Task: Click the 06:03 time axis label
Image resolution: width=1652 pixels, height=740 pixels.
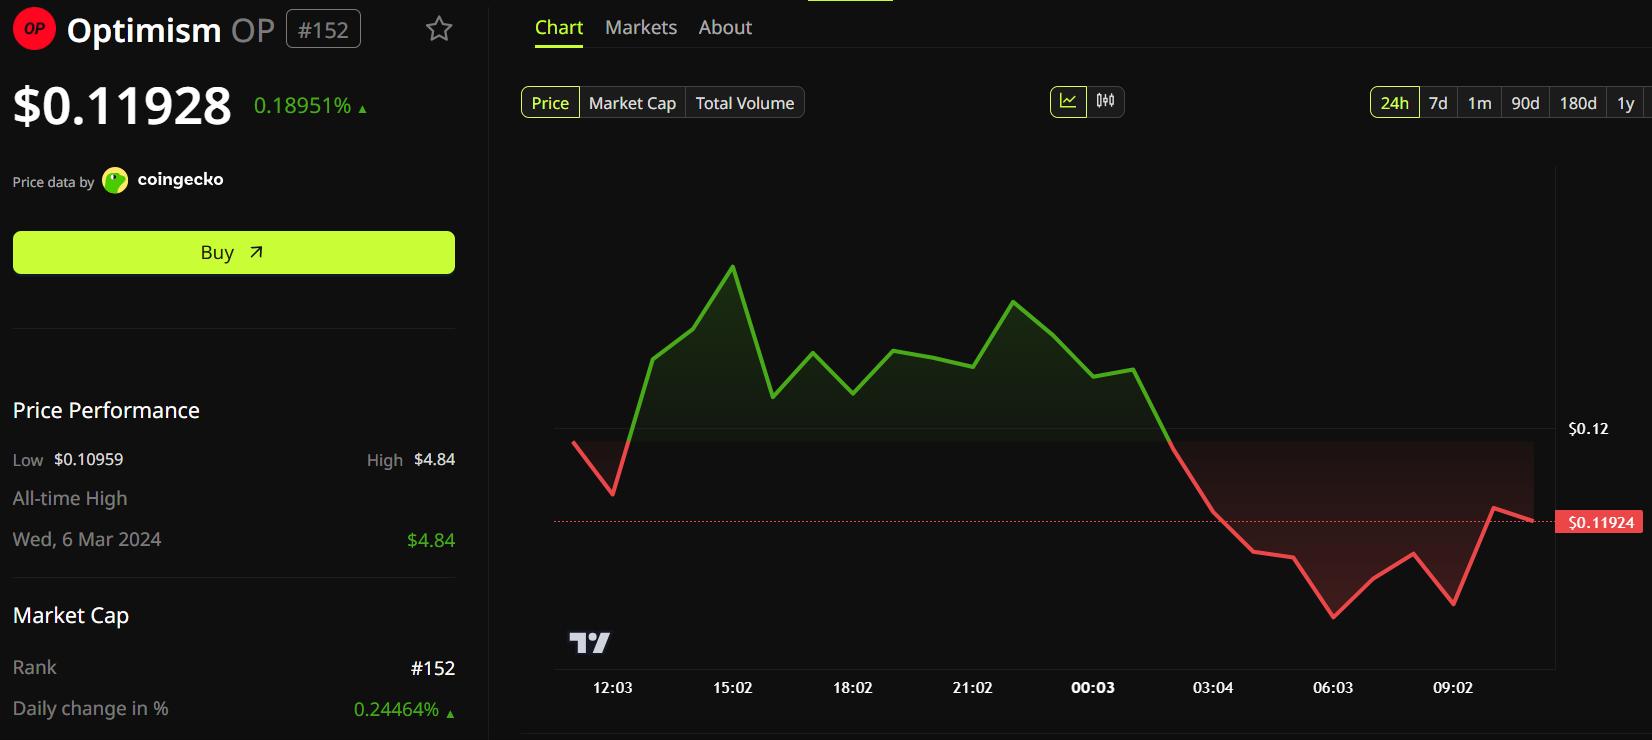Action: [x=1333, y=687]
